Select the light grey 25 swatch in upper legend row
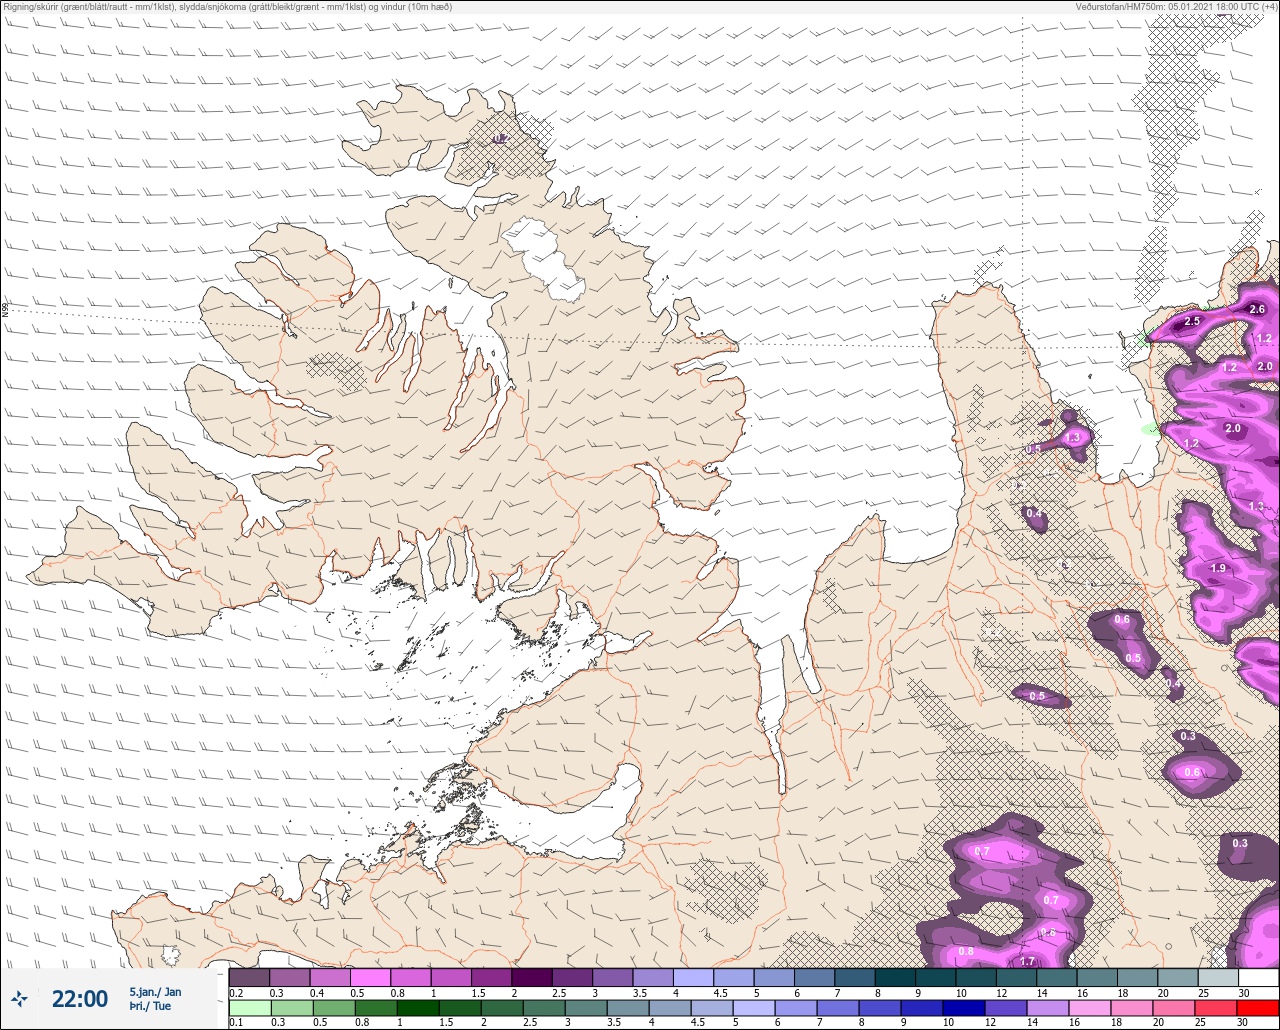 coord(1218,977)
